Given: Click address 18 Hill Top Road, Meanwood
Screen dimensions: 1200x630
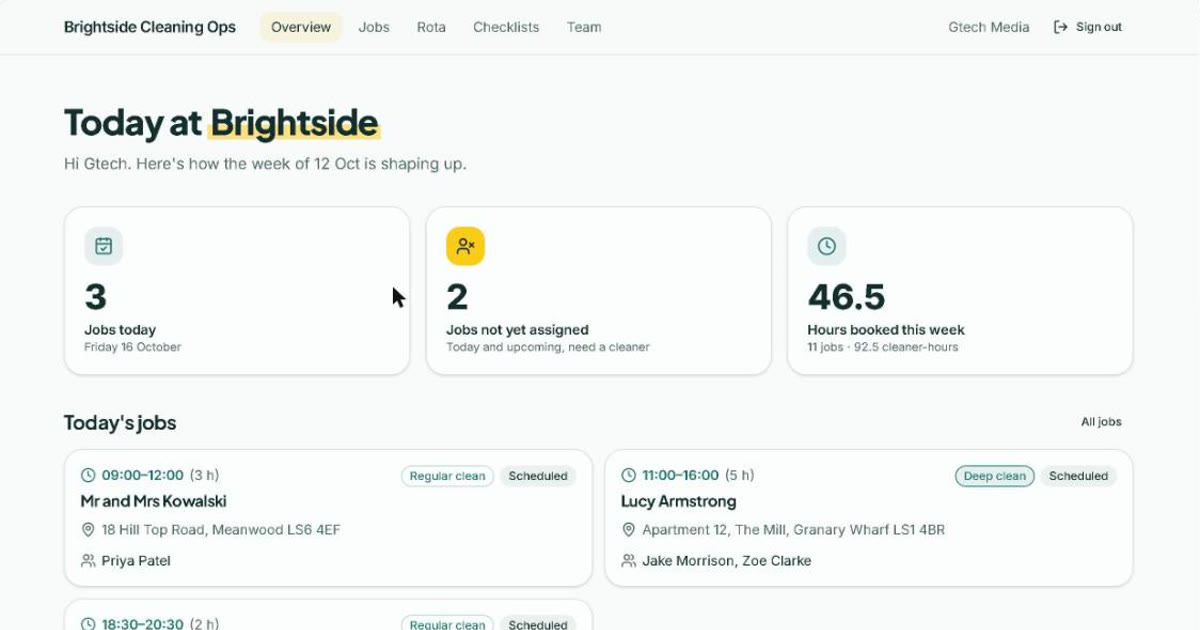Looking at the screenshot, I should pos(221,530).
